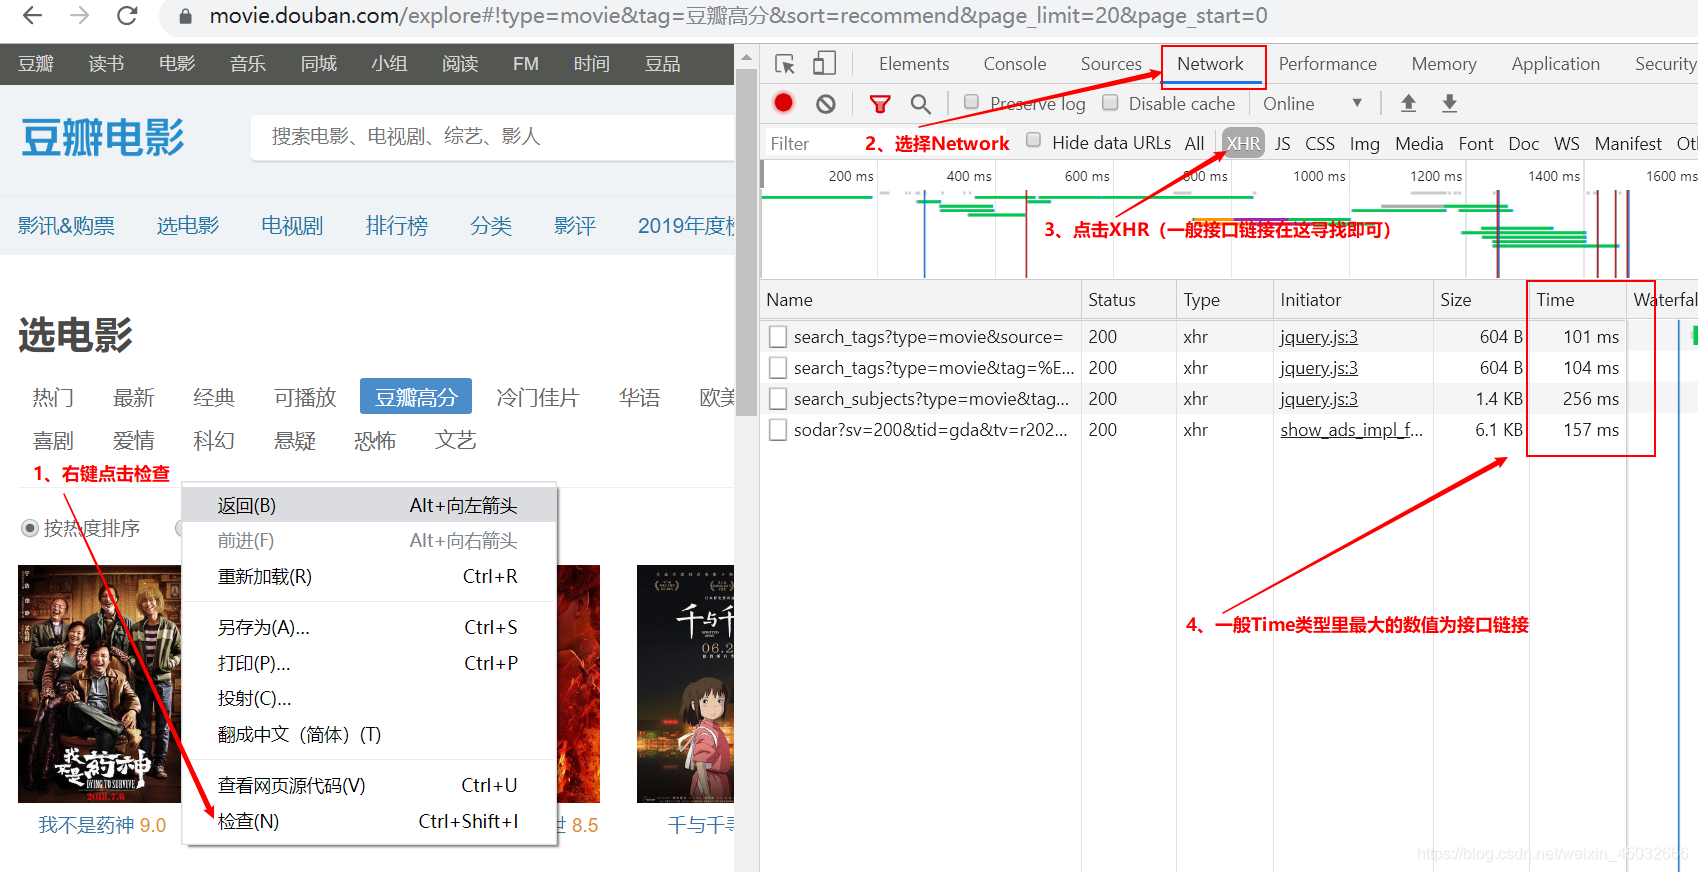Screen dimensions: 1698x872
Task: Sort requests by Size column header
Action: pyautogui.click(x=1479, y=300)
